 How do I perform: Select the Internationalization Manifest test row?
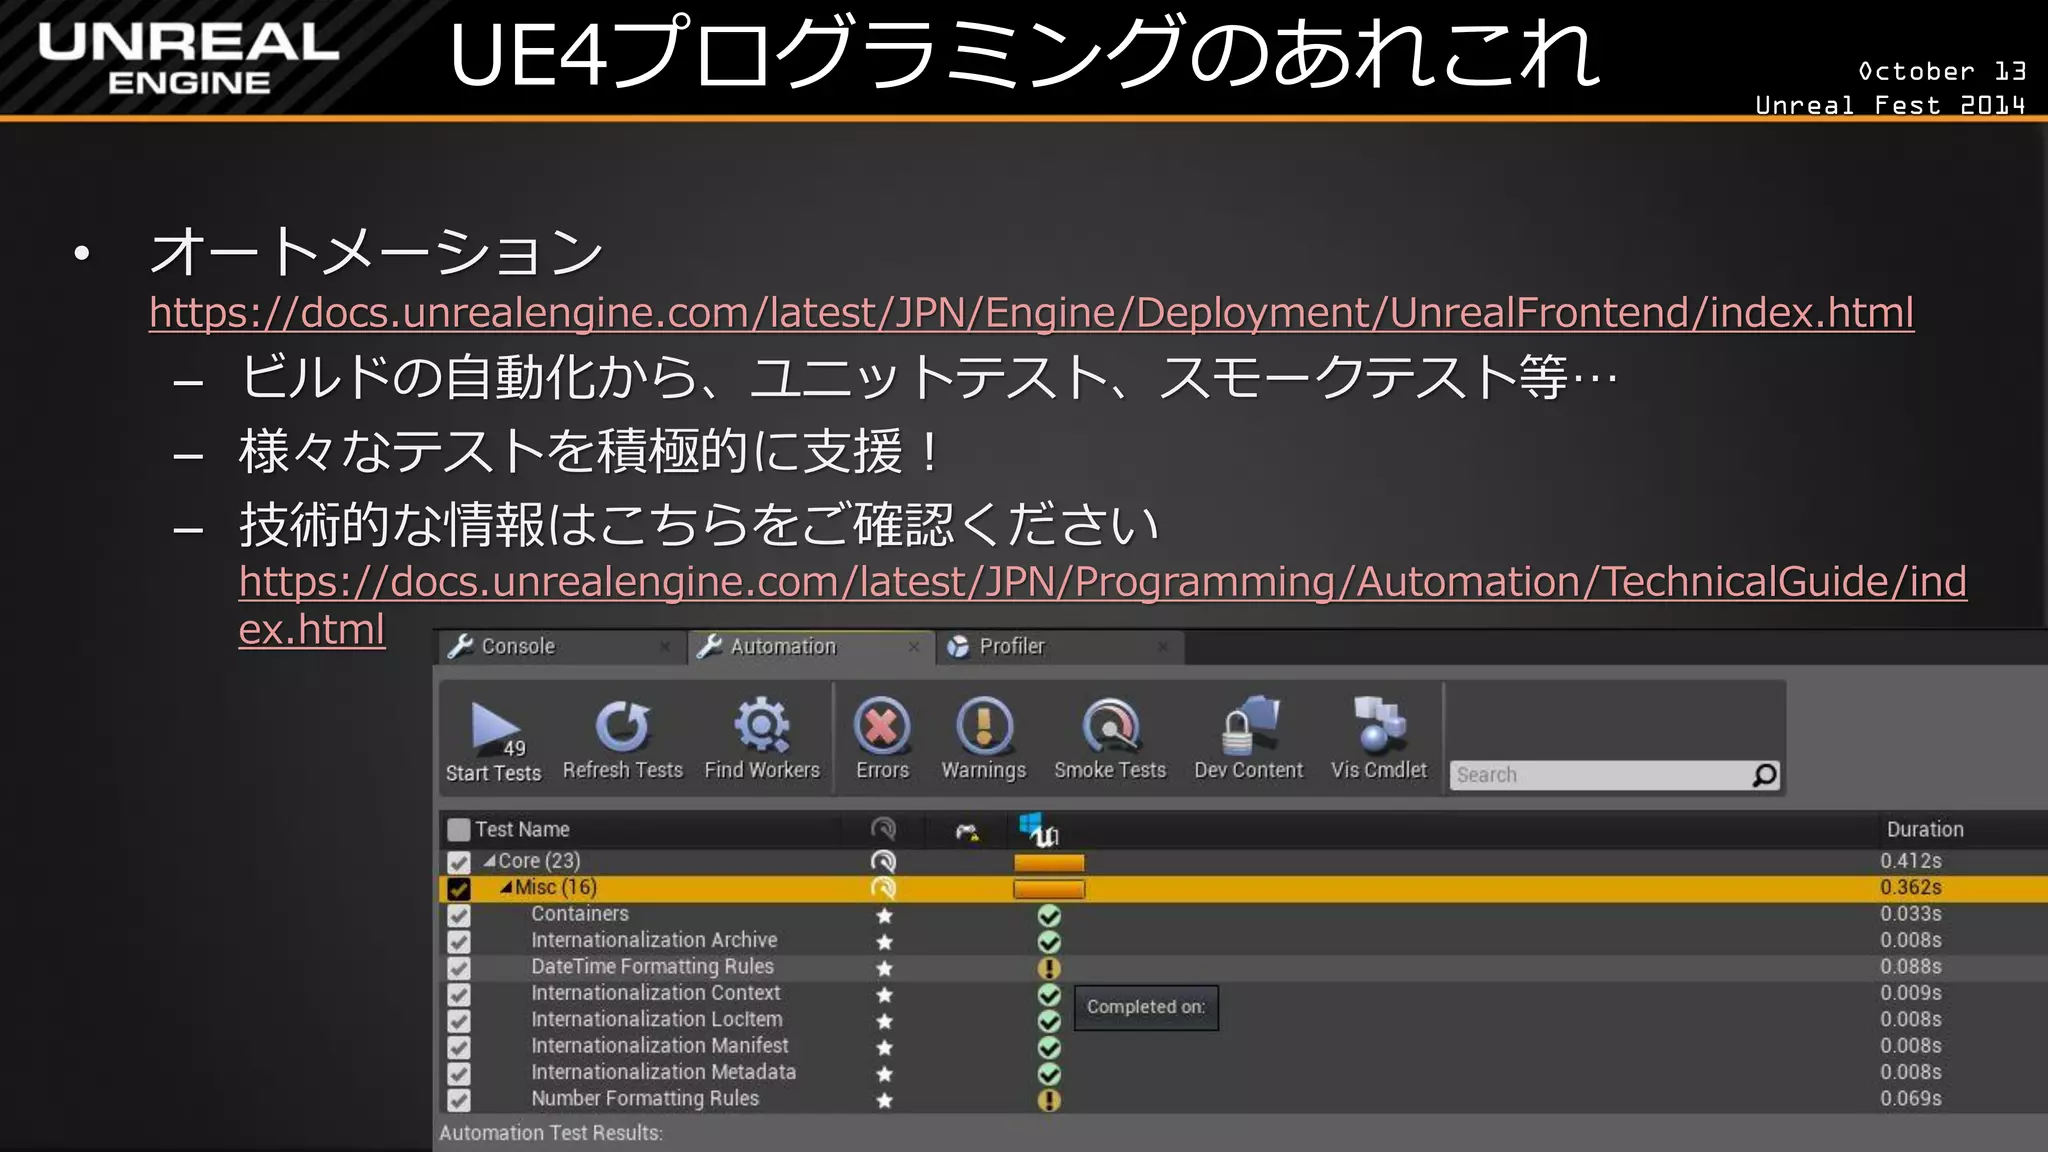pos(1243,1047)
